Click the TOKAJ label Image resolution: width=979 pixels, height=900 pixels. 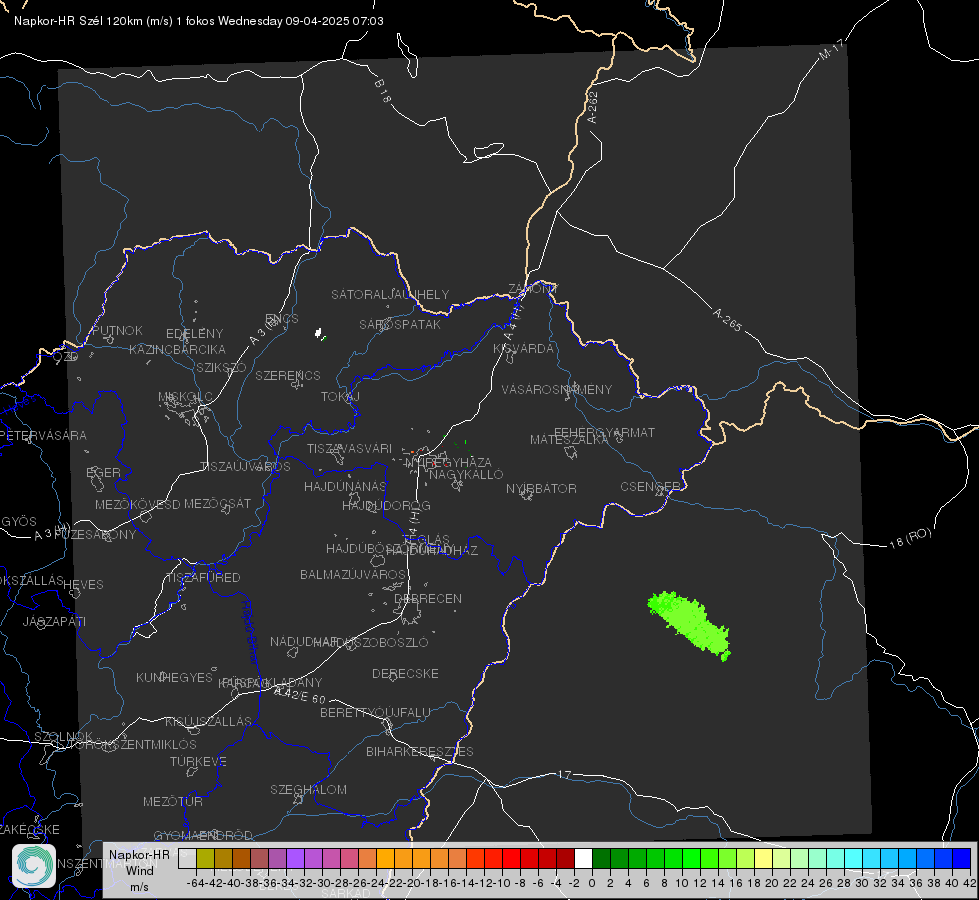coord(340,397)
